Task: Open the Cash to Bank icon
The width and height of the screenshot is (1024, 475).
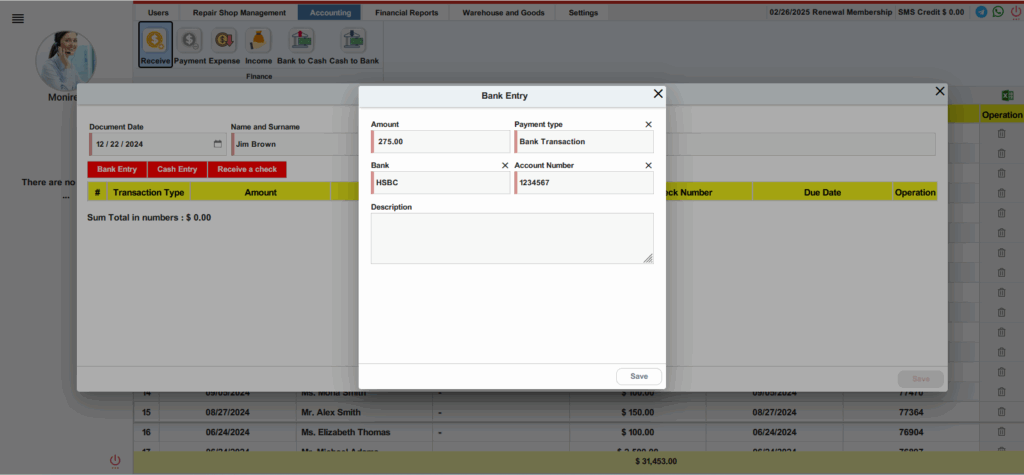Action: point(353,46)
